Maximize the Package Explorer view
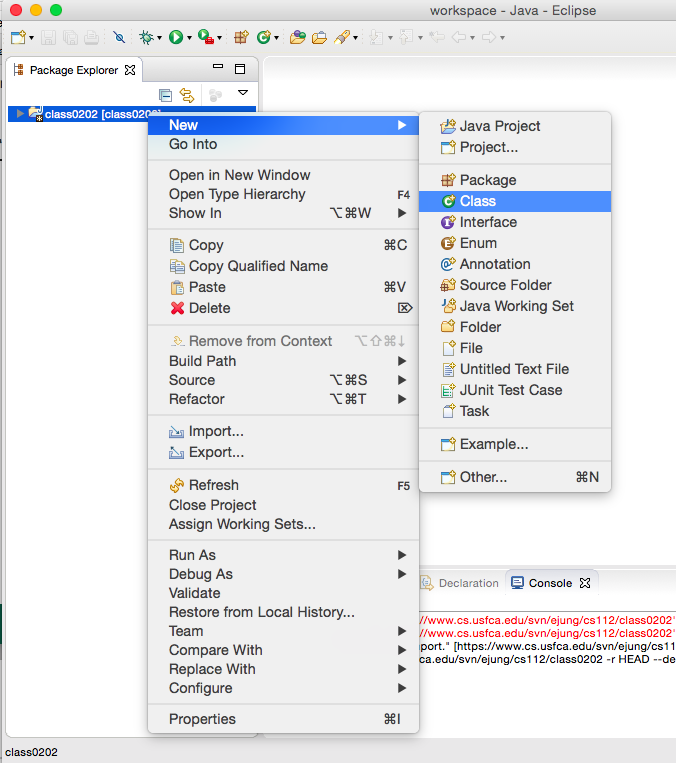 click(x=240, y=69)
